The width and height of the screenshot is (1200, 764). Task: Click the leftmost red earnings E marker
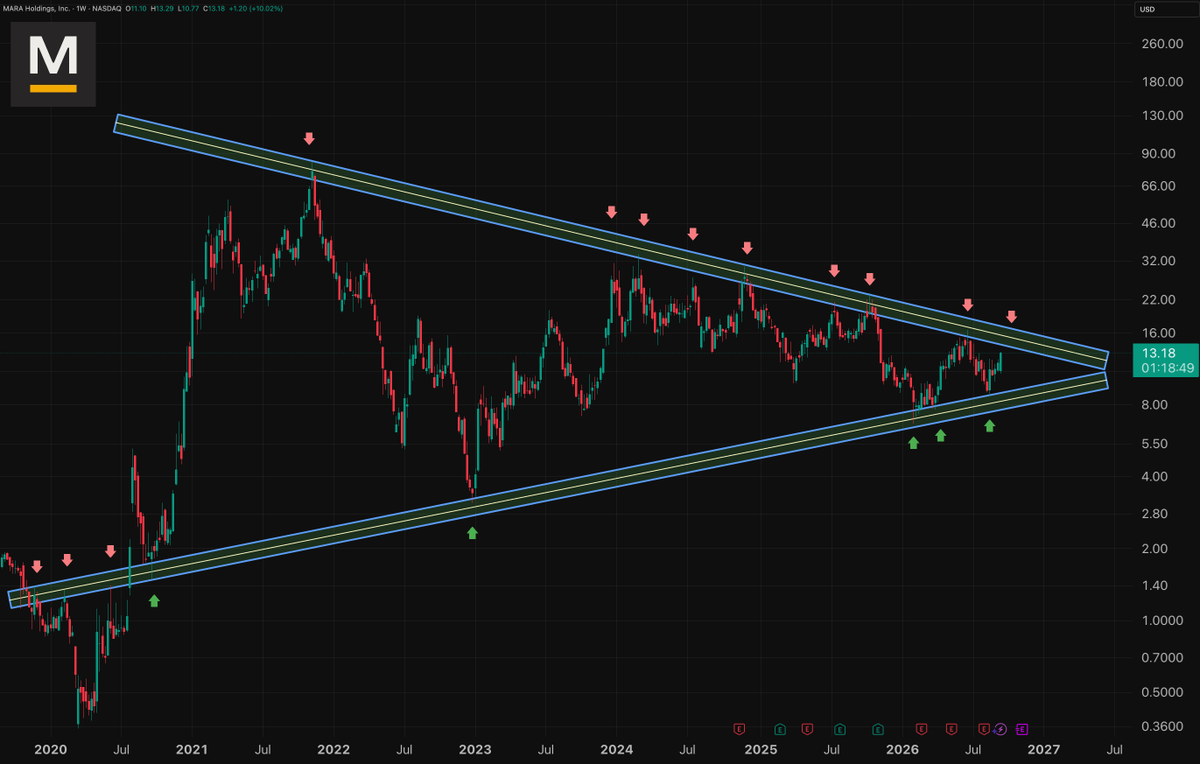click(x=740, y=729)
